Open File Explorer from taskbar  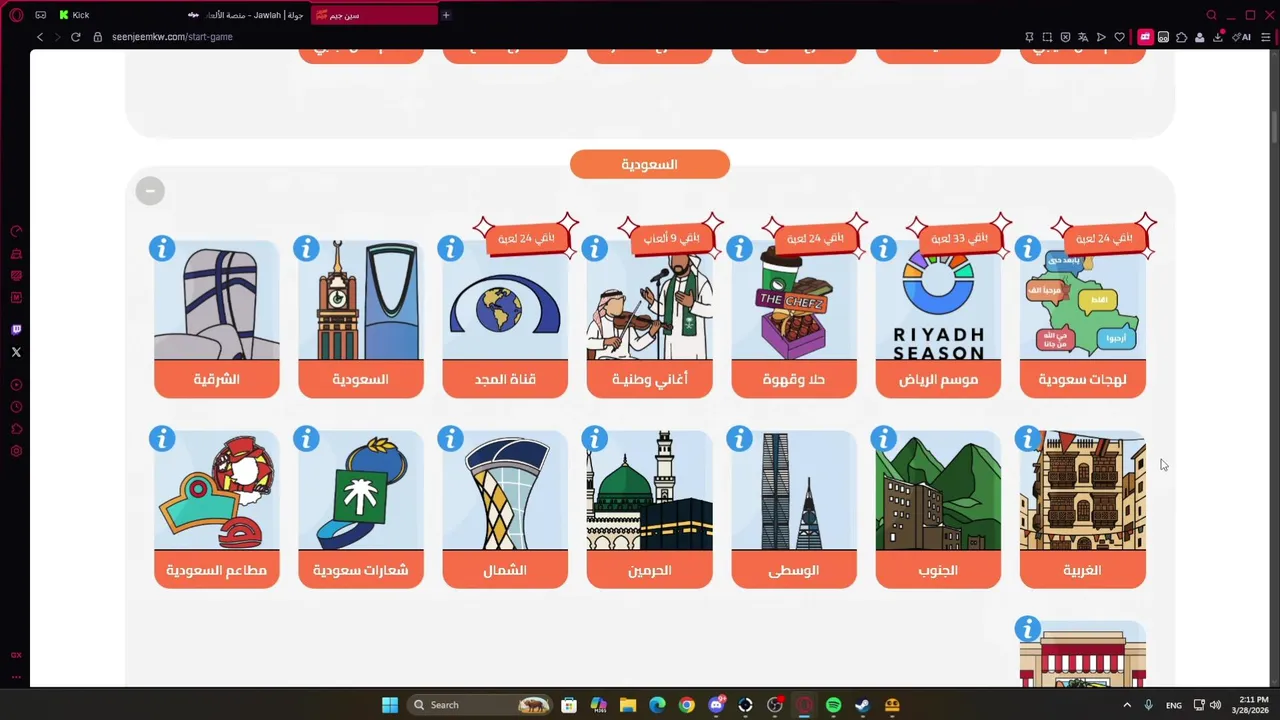pos(627,705)
